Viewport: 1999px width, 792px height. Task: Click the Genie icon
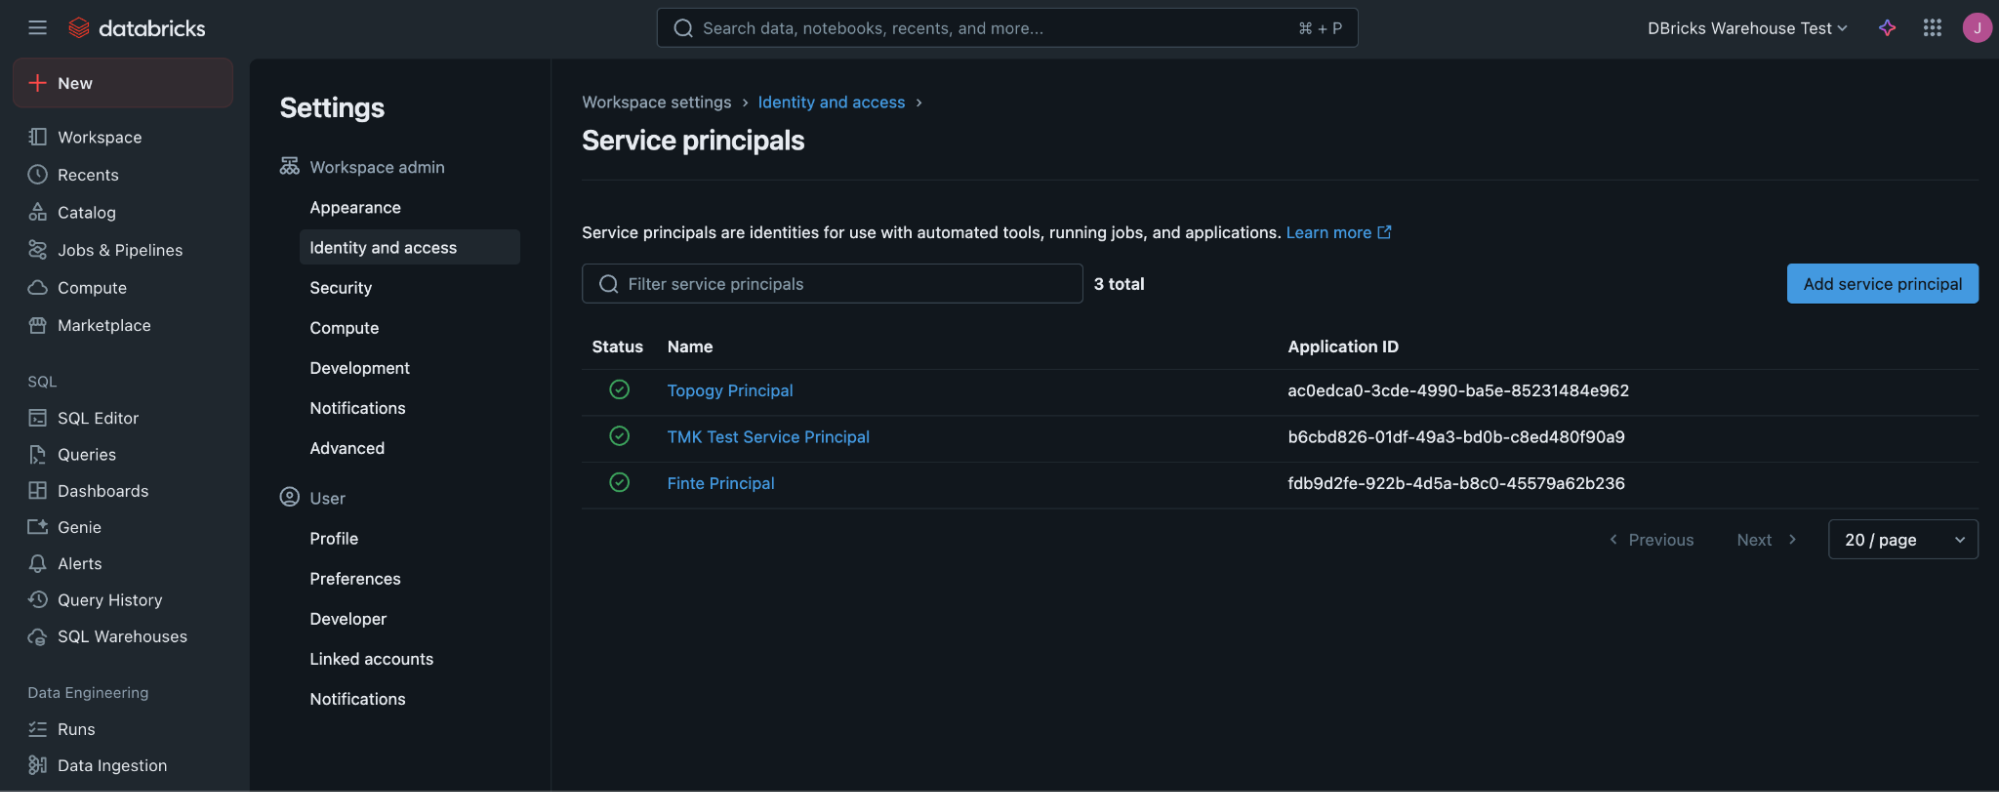pos(38,527)
